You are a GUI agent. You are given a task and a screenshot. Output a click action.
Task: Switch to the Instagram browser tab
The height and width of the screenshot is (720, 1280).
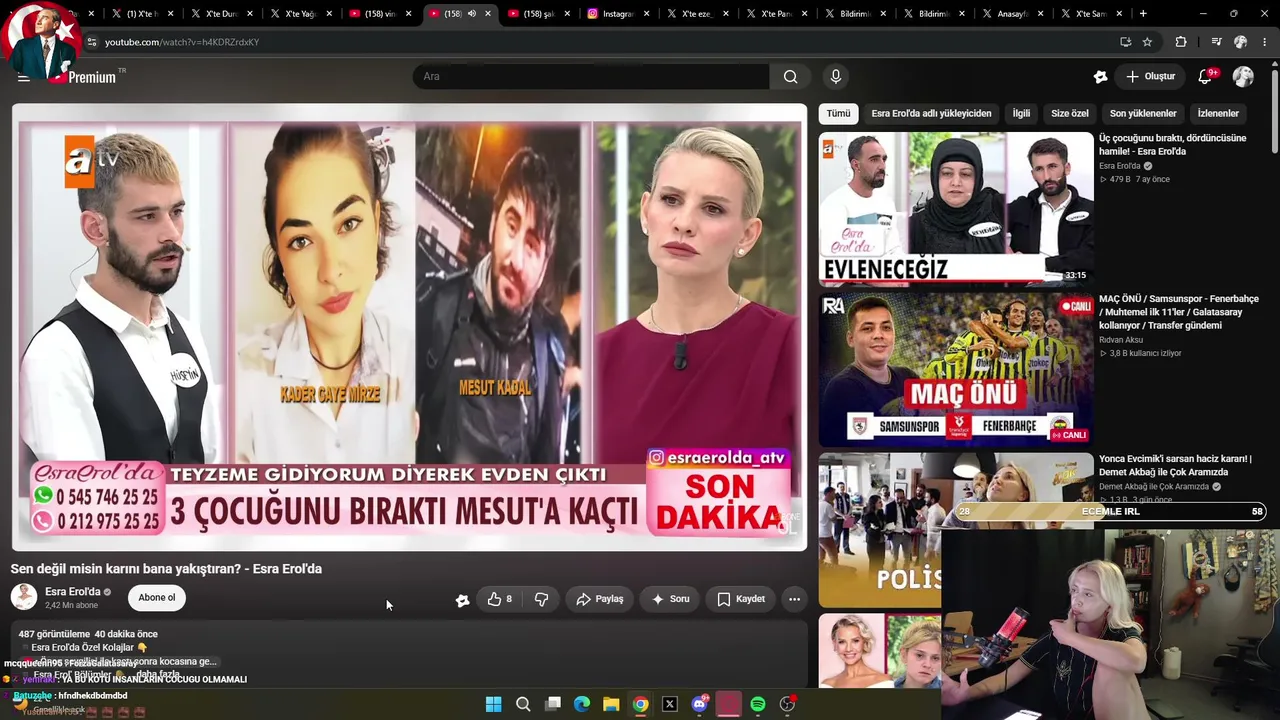(620, 14)
